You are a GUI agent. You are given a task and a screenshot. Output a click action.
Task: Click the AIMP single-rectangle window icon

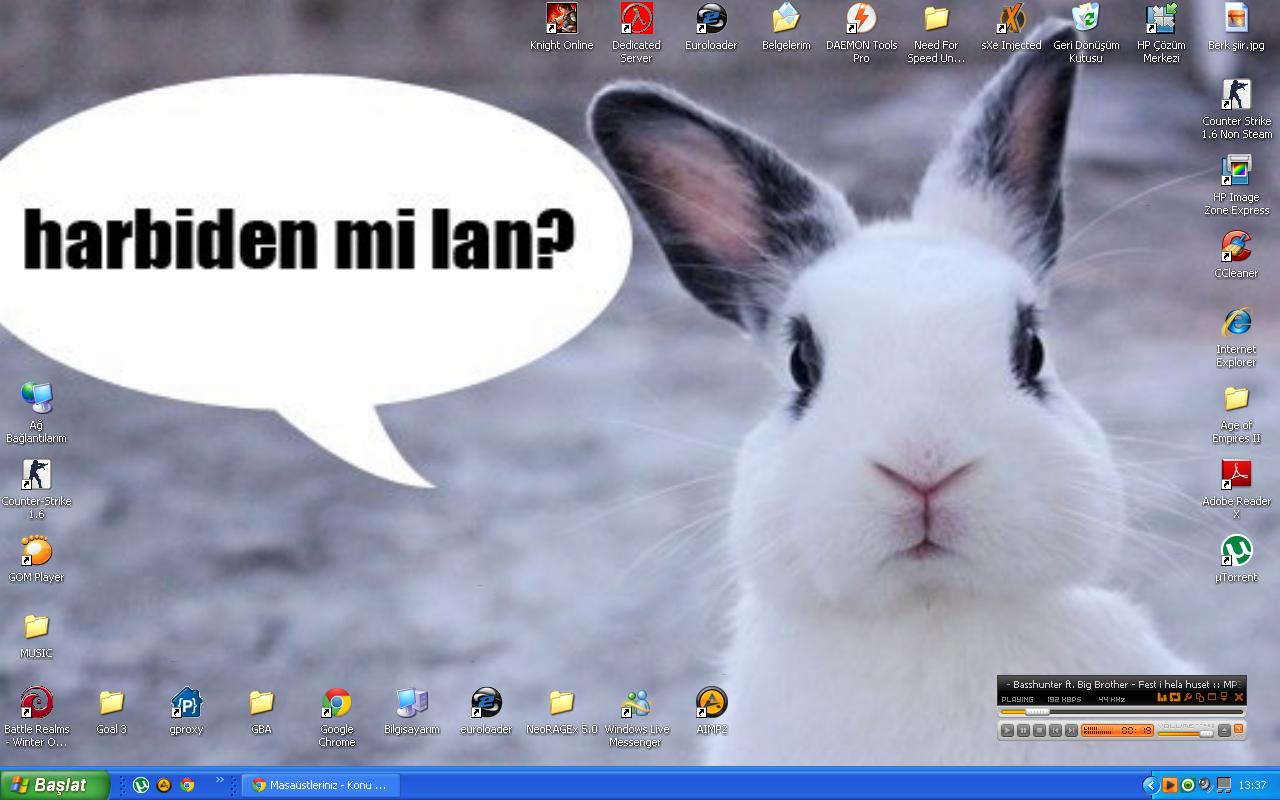[x=1212, y=697]
